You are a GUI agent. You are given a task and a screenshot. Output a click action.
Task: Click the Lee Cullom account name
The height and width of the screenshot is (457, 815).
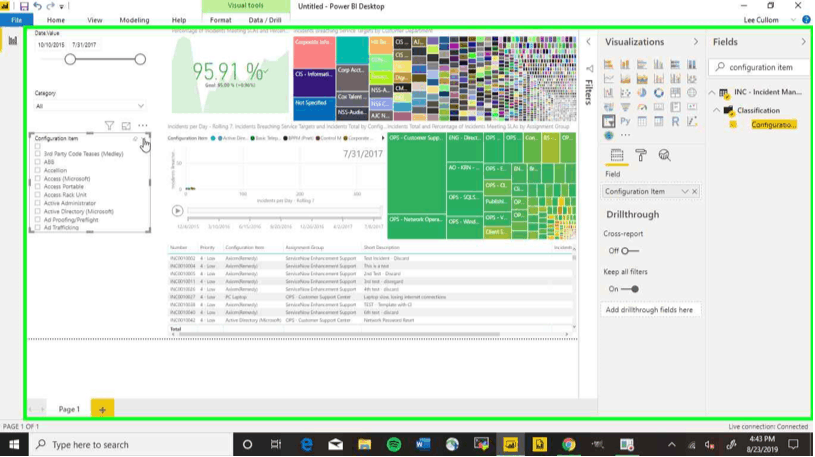pos(761,20)
